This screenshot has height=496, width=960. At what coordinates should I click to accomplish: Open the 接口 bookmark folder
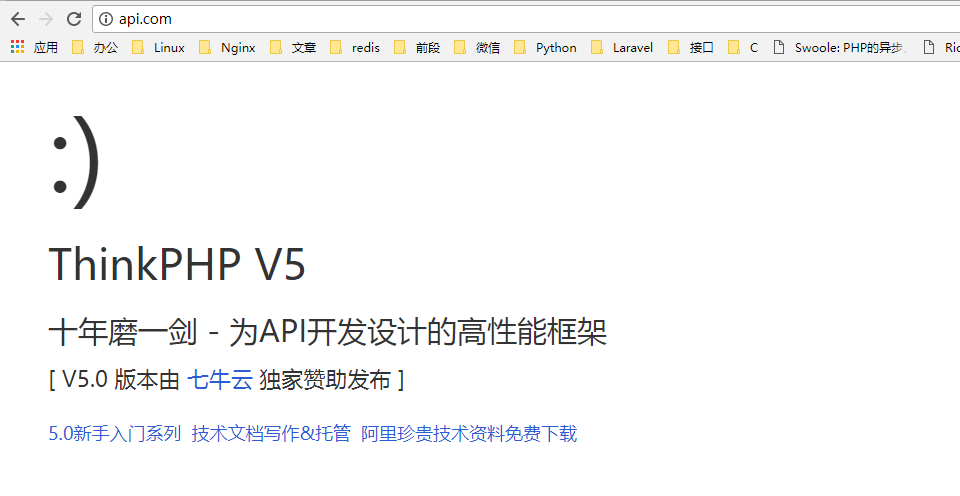(x=691, y=47)
